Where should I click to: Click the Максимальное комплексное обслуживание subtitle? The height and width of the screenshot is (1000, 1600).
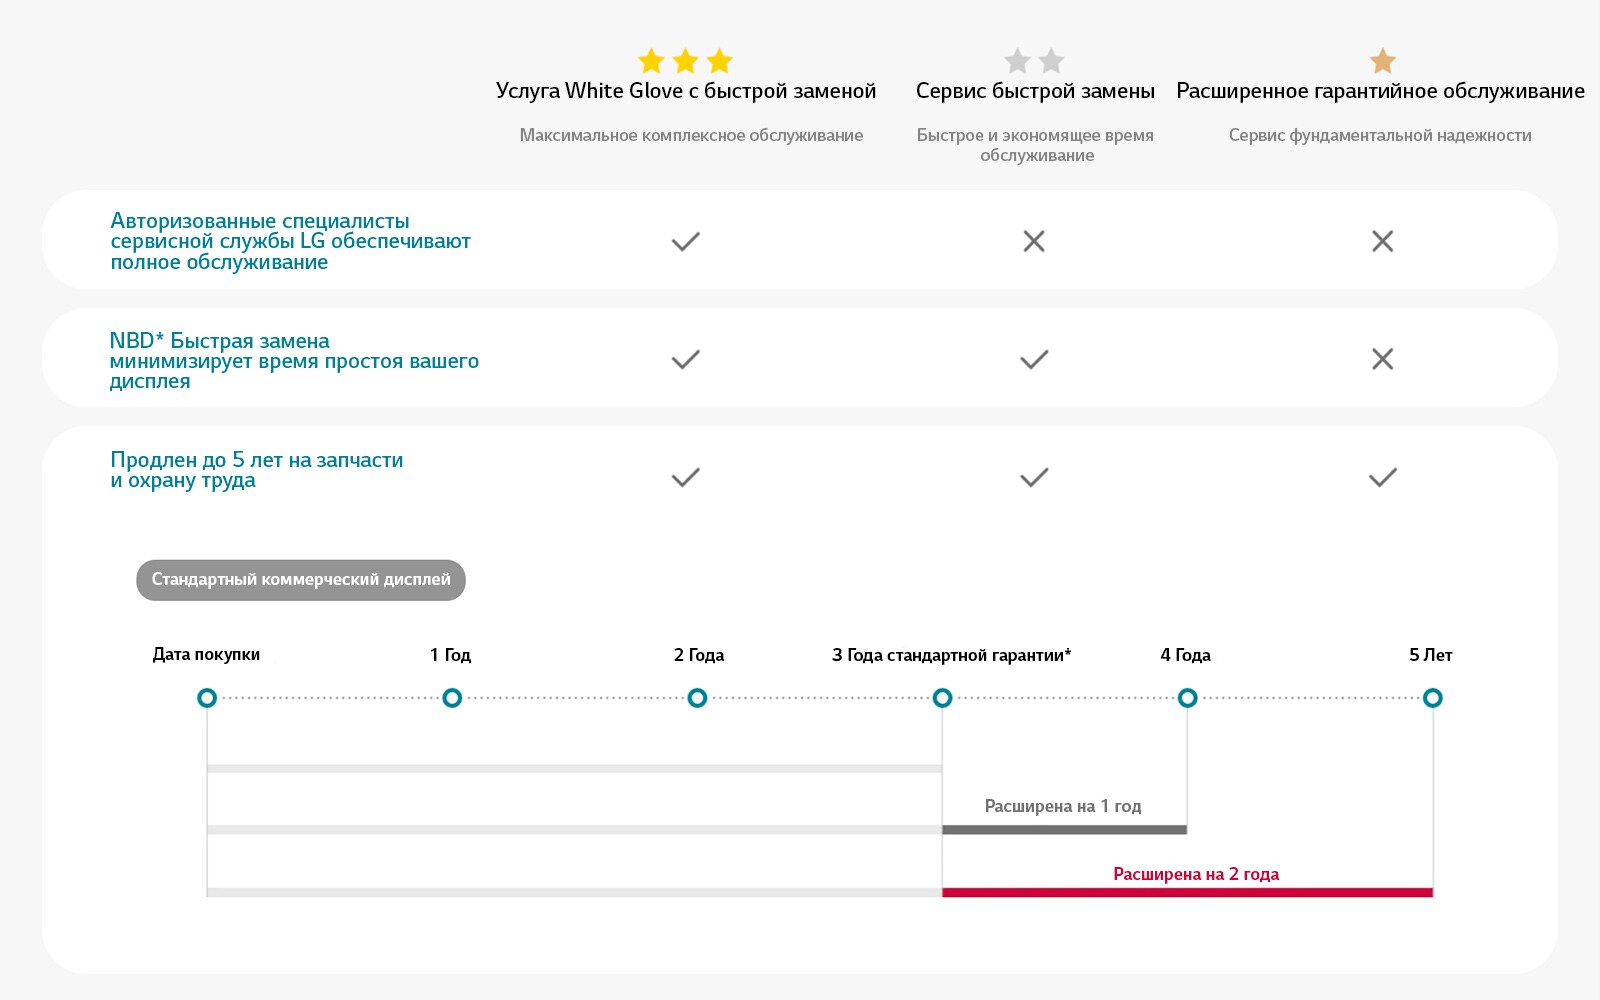coord(691,135)
